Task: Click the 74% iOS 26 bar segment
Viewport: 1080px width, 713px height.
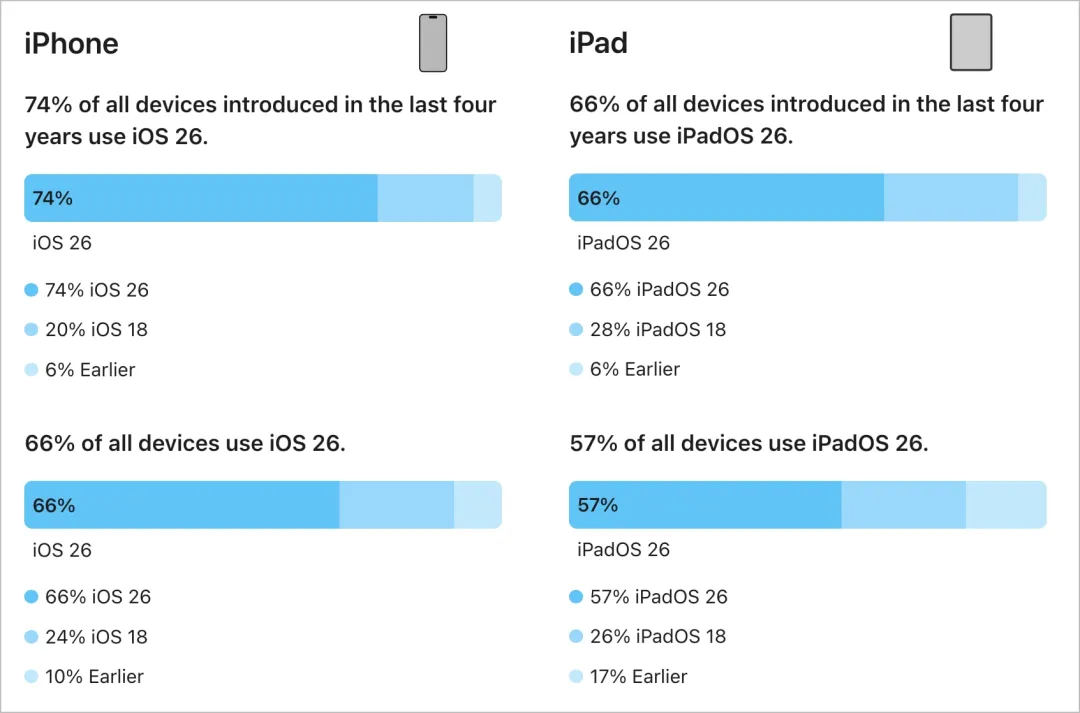Action: point(200,198)
